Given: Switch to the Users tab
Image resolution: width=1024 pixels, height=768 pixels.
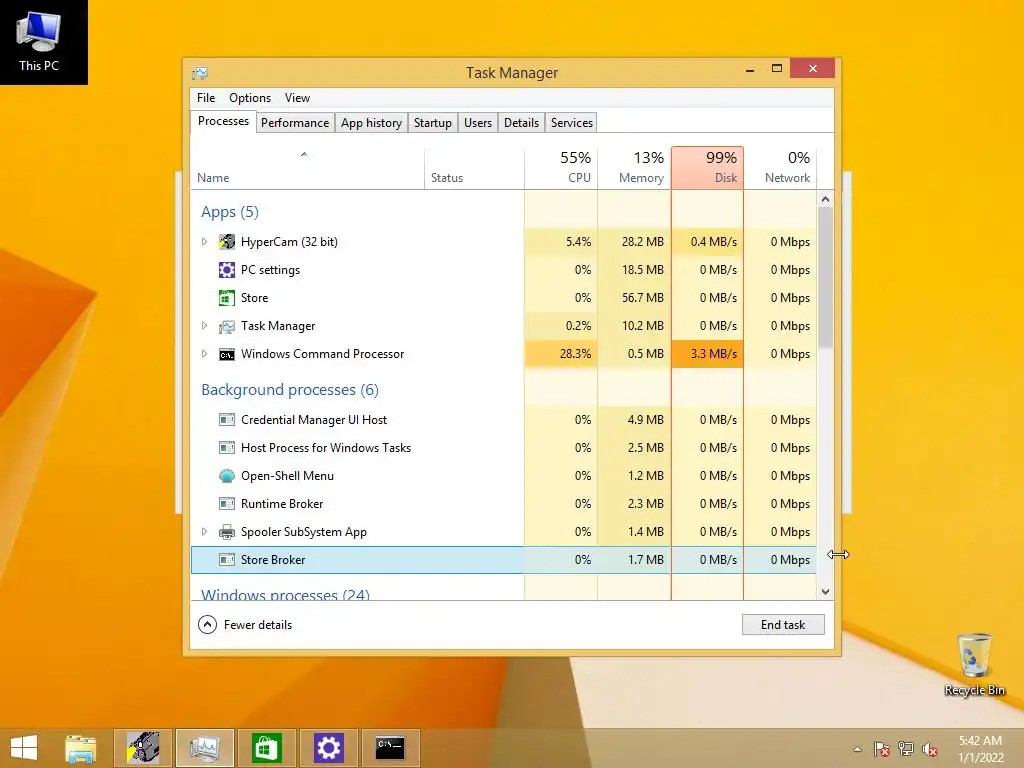Looking at the screenshot, I should [x=477, y=123].
